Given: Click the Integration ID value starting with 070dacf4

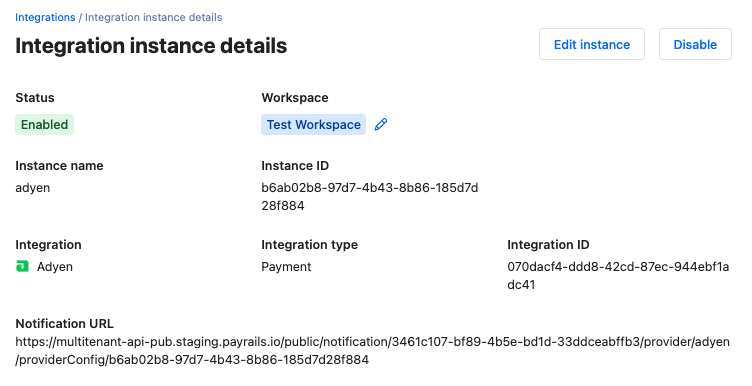Looking at the screenshot, I should point(618,276).
